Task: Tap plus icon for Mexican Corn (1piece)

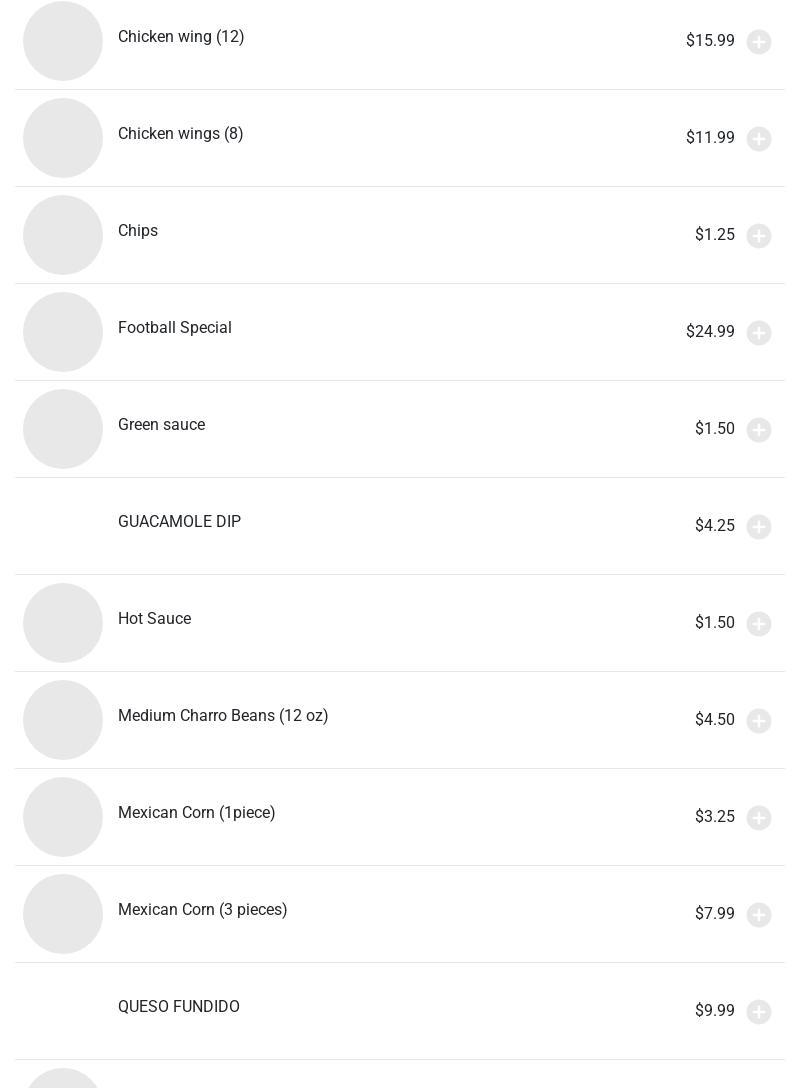Action: (758, 818)
